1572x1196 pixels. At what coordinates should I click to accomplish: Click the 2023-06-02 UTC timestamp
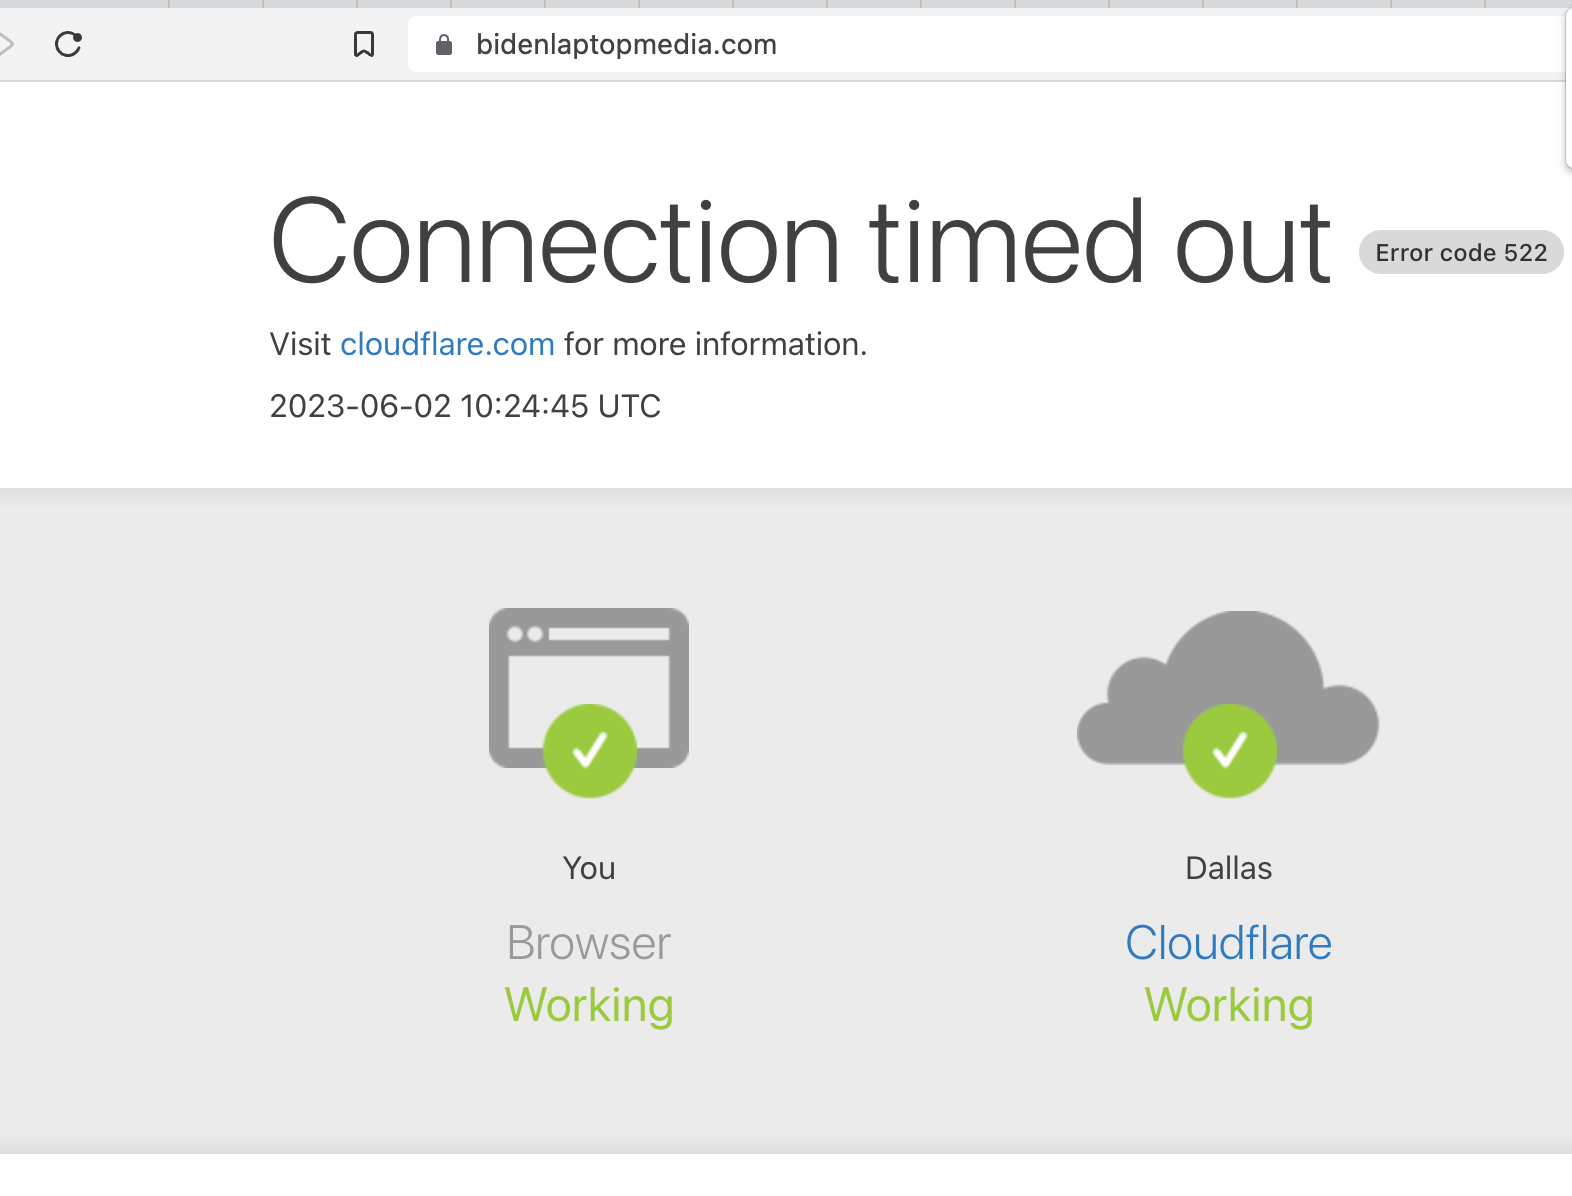465,406
